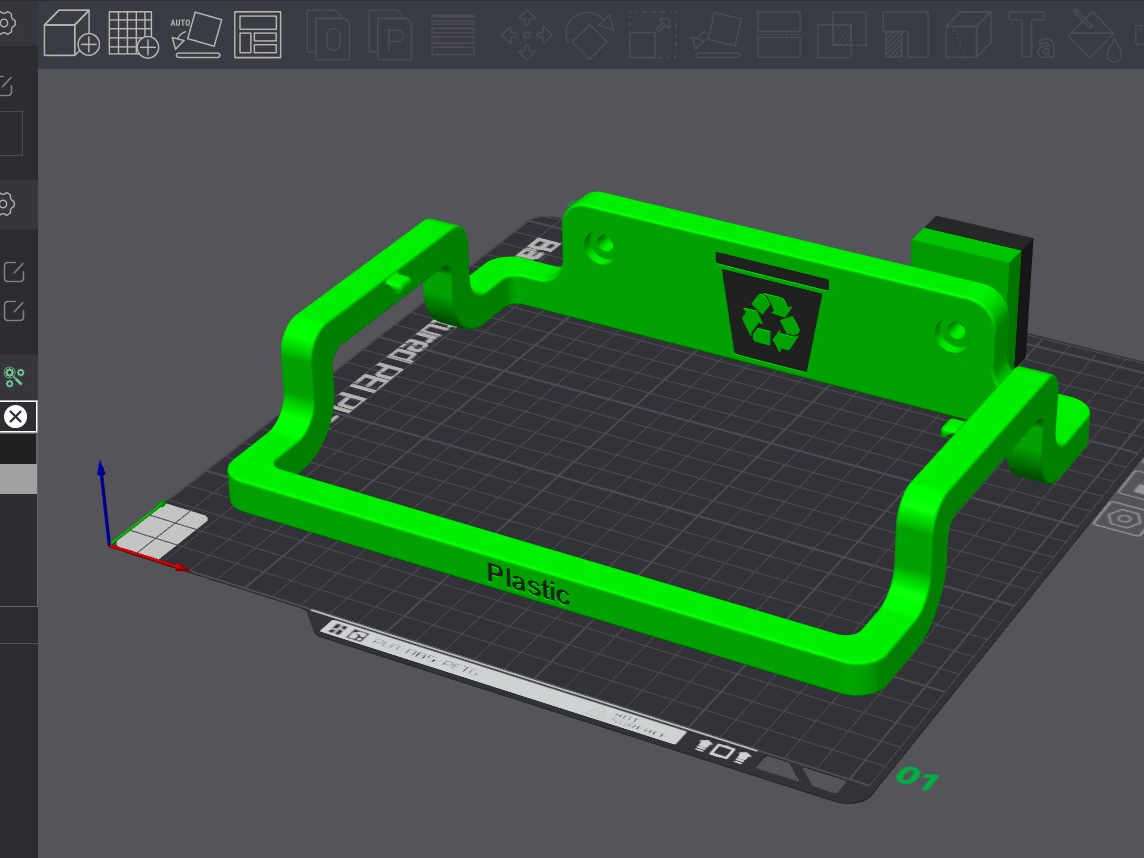Choose Split to parts (P pages) icon
This screenshot has width=1144, height=858.
point(390,34)
